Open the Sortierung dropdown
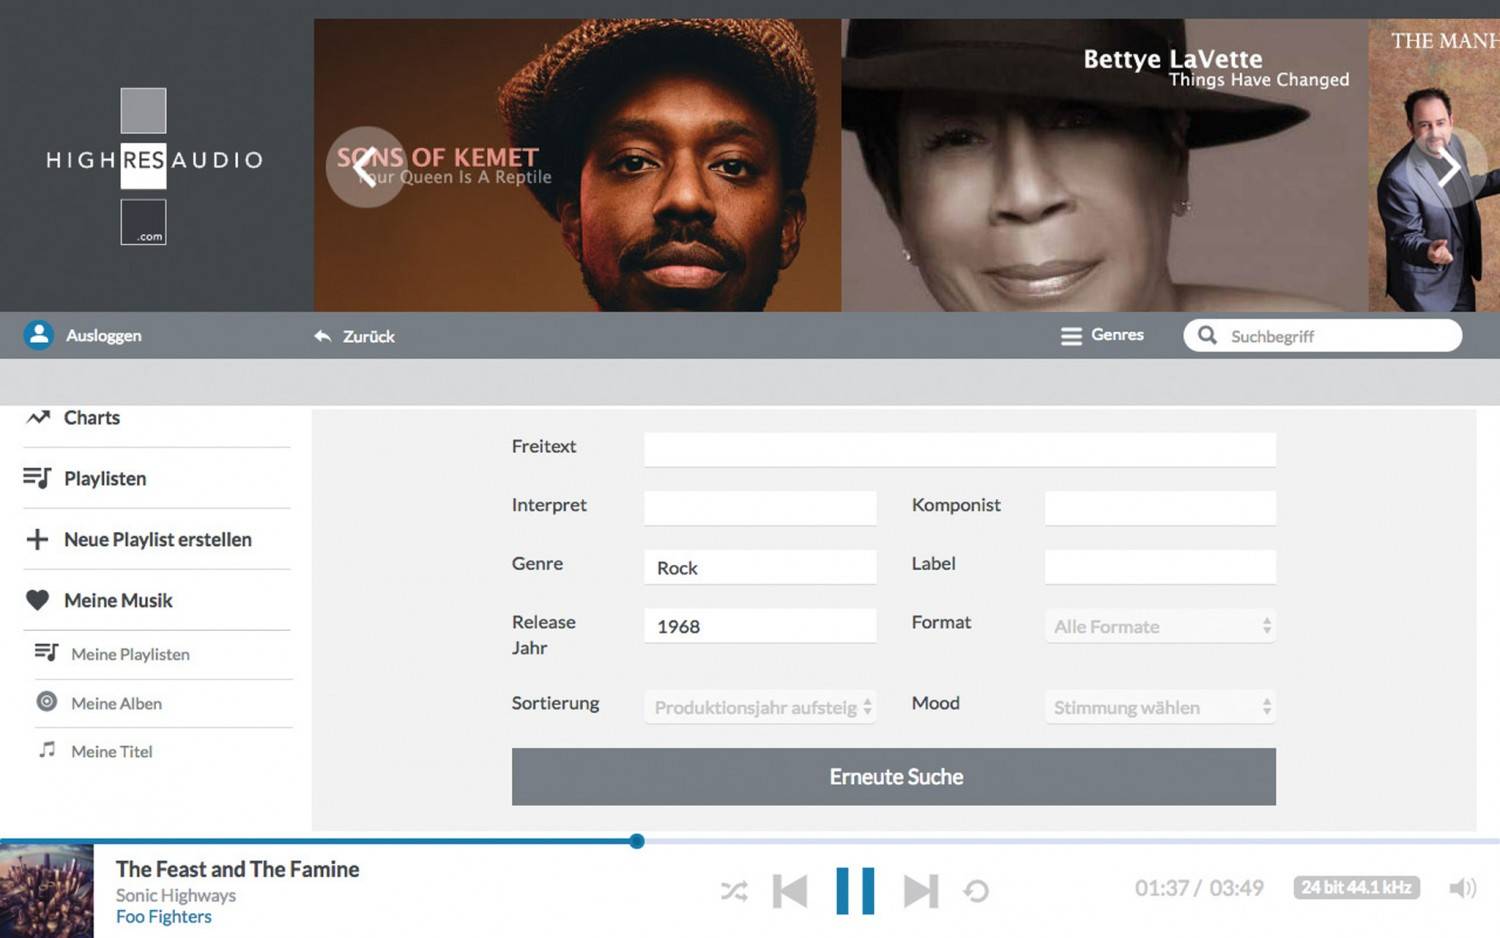This screenshot has height=938, width=1500. pyautogui.click(x=760, y=707)
